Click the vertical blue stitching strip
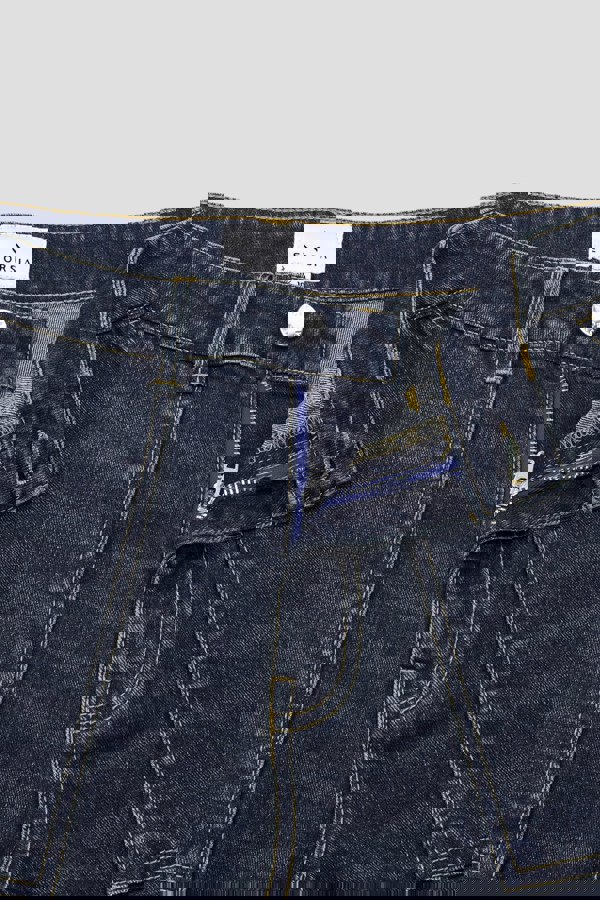 pyautogui.click(x=299, y=460)
